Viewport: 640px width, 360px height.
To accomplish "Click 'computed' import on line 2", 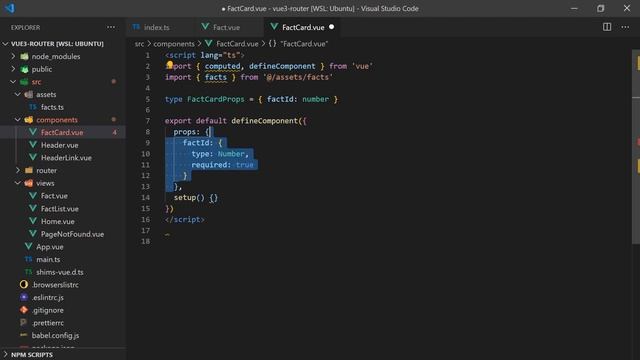I will (222, 66).
